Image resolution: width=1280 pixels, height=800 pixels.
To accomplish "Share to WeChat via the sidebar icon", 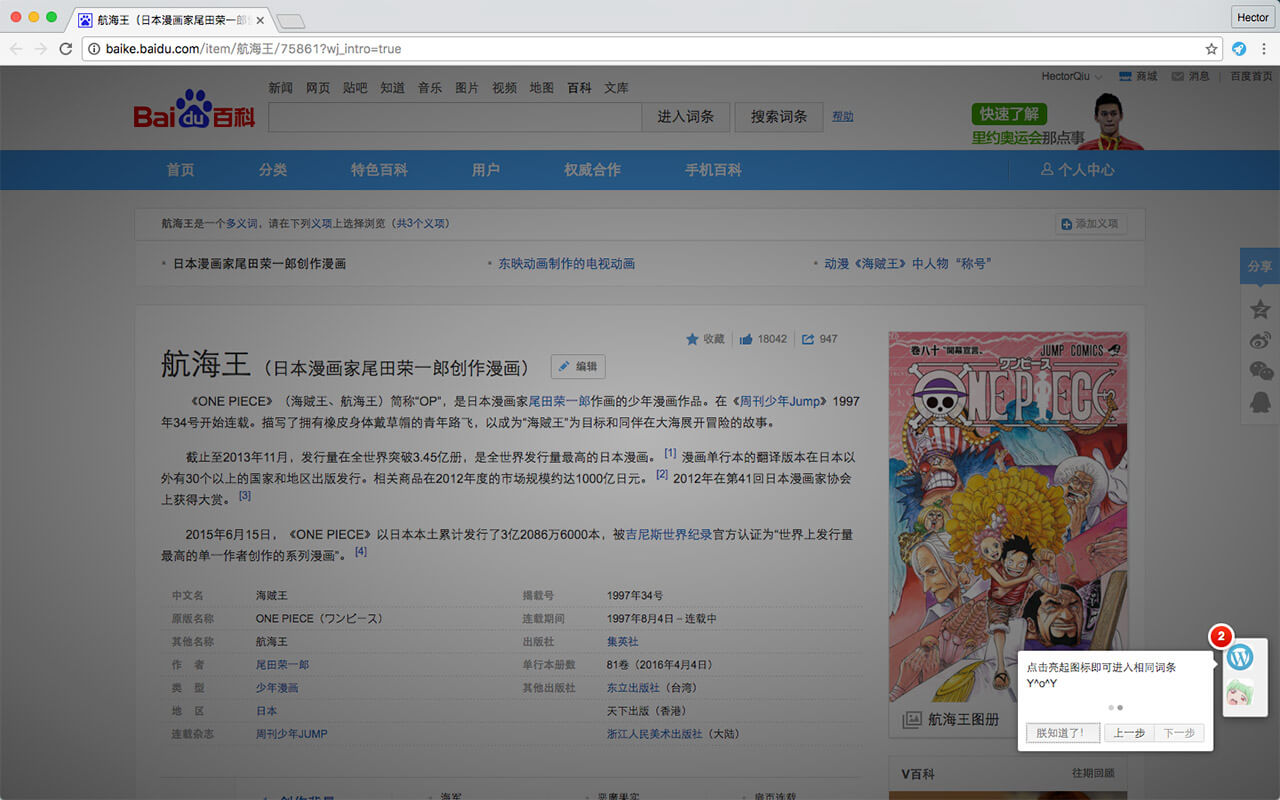I will tap(1261, 371).
